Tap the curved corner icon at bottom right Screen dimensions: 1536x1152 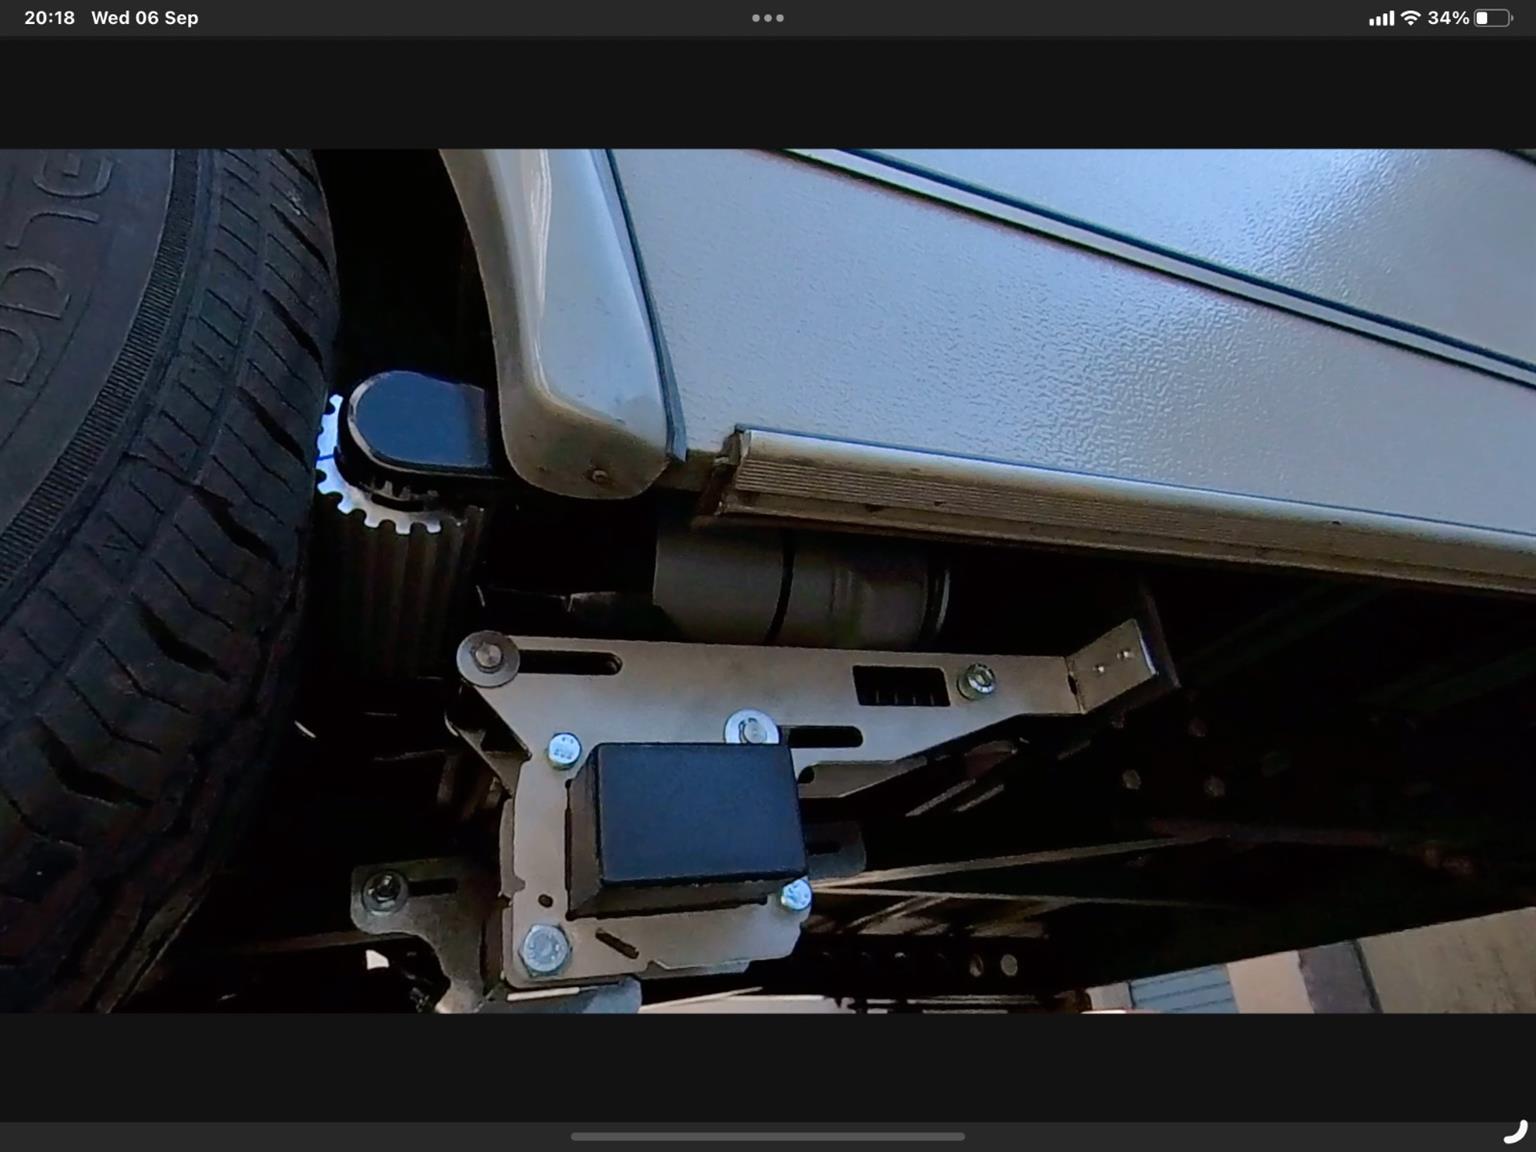click(1515, 1131)
